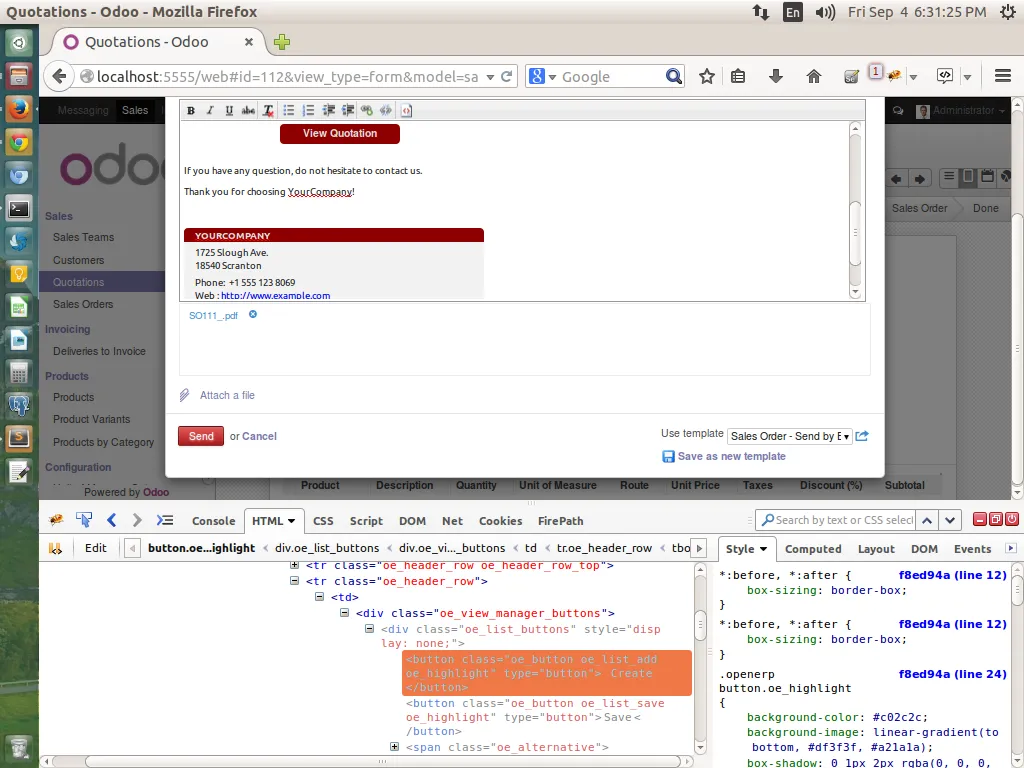
Task: Click the remove link icon
Action: tap(386, 110)
